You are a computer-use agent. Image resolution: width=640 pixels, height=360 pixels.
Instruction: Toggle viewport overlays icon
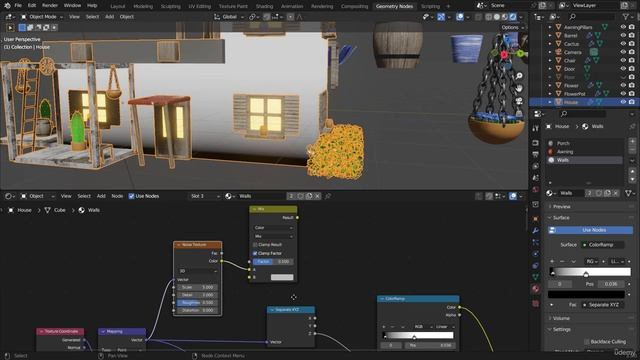pos(460,17)
